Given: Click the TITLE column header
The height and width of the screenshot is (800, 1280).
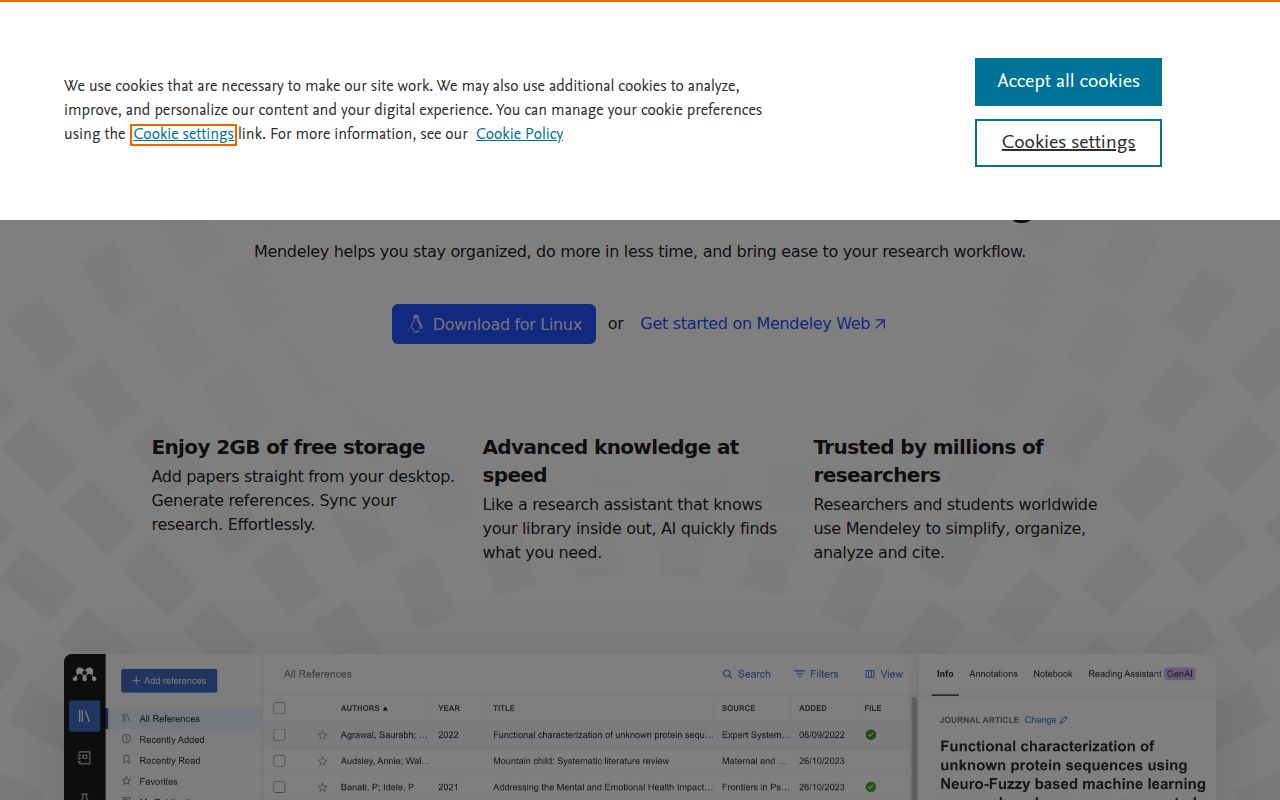Looking at the screenshot, I should coord(504,708).
